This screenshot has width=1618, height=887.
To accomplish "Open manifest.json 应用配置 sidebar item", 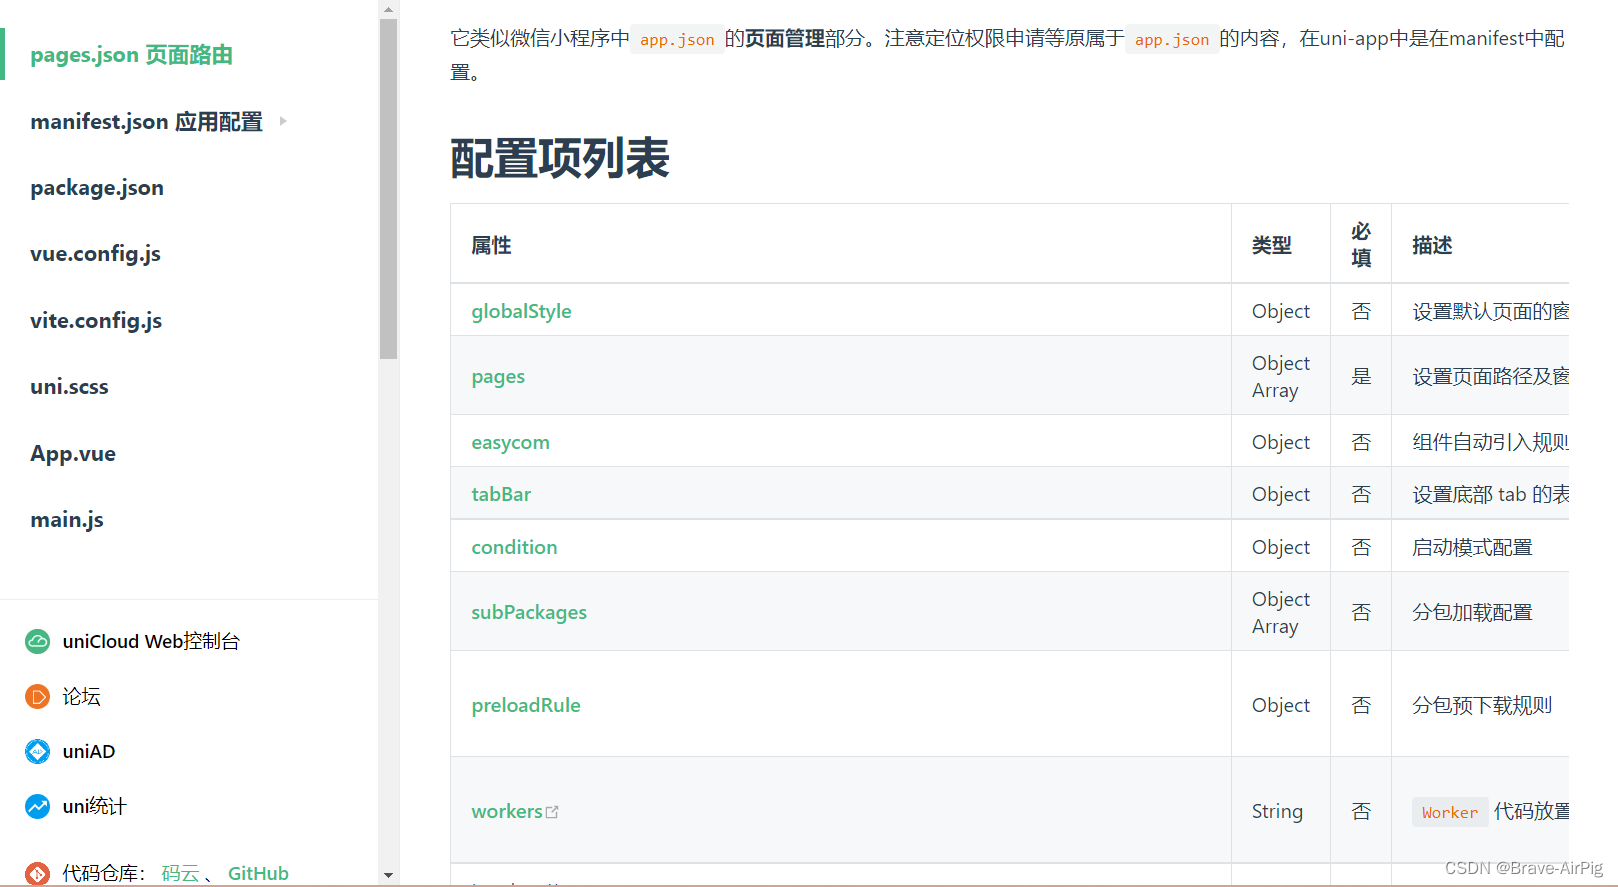I will pyautogui.click(x=146, y=122).
